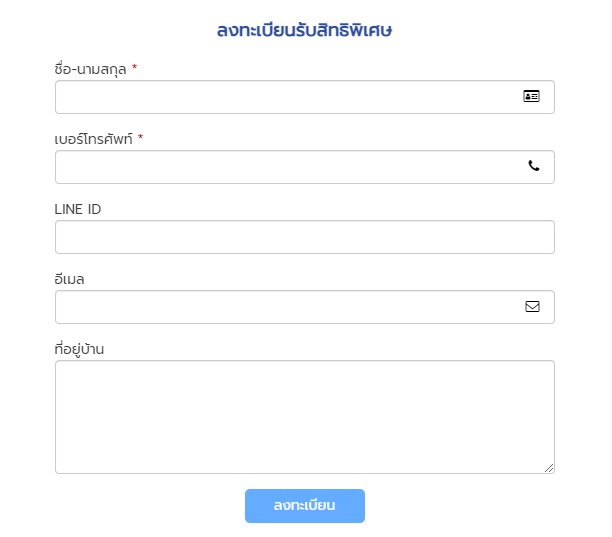The image size is (612, 537).
Task: Click inside the ที่อยู่บ้าน address textarea
Action: (x=304, y=417)
